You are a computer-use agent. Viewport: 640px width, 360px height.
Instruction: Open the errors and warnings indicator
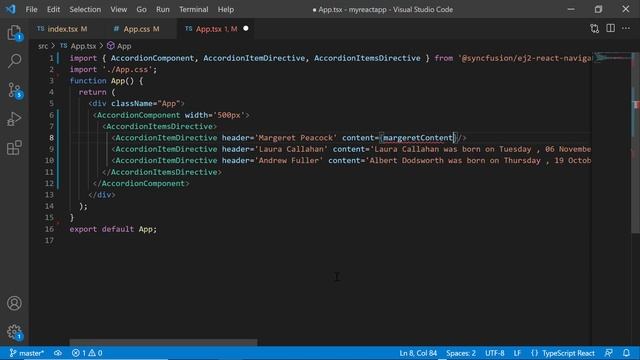(x=87, y=353)
